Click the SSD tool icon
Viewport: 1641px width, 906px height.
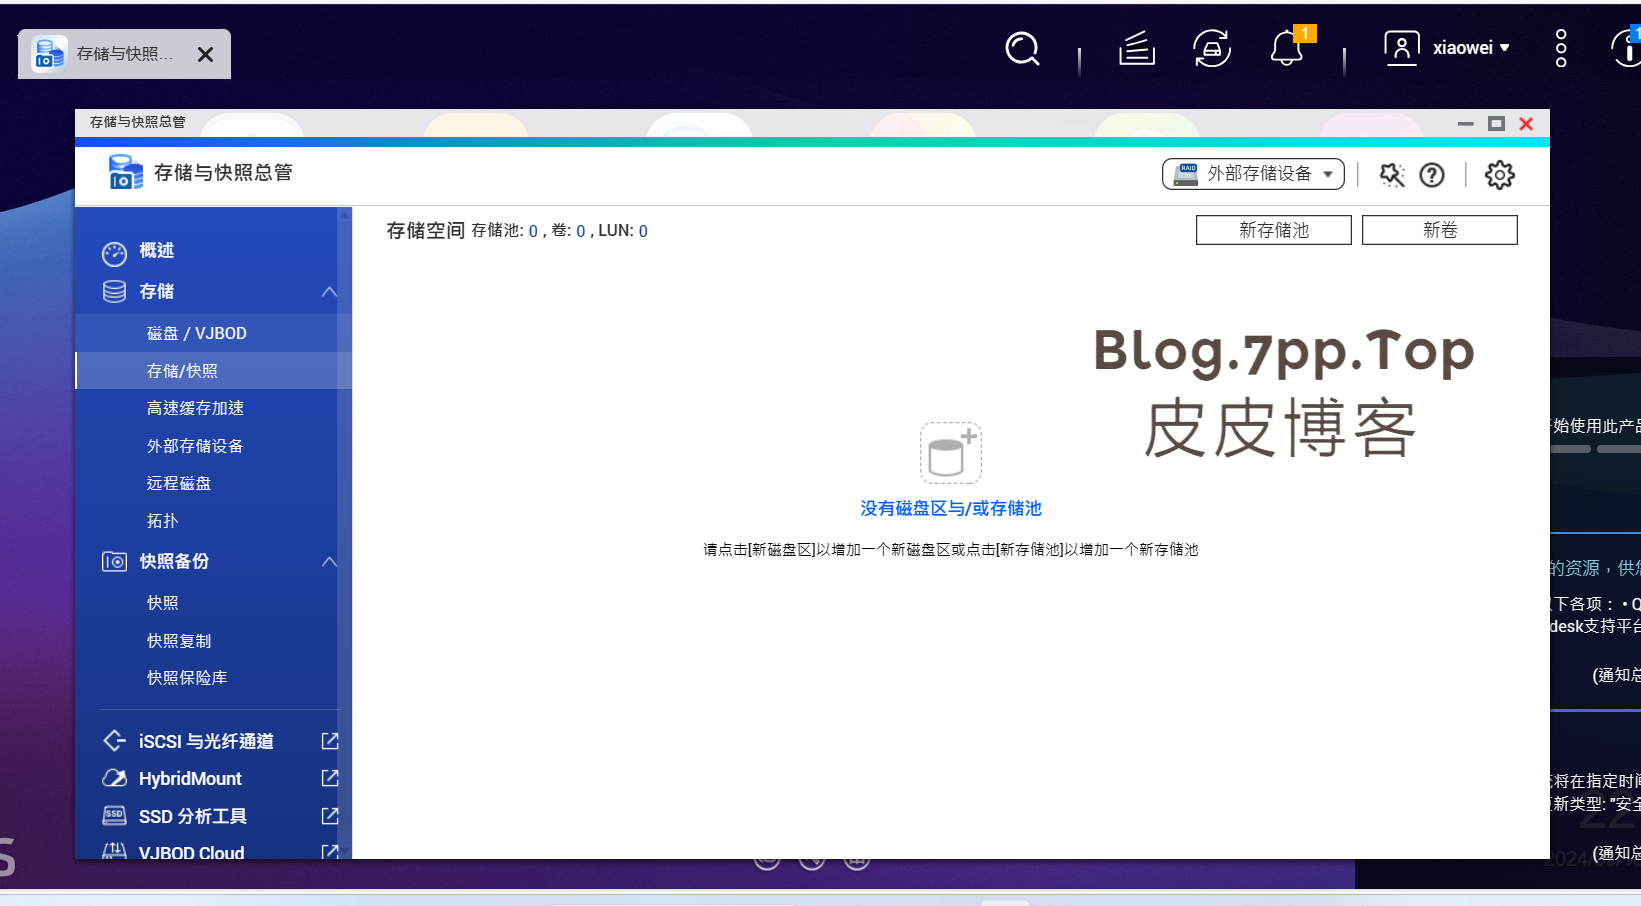pyautogui.click(x=114, y=816)
